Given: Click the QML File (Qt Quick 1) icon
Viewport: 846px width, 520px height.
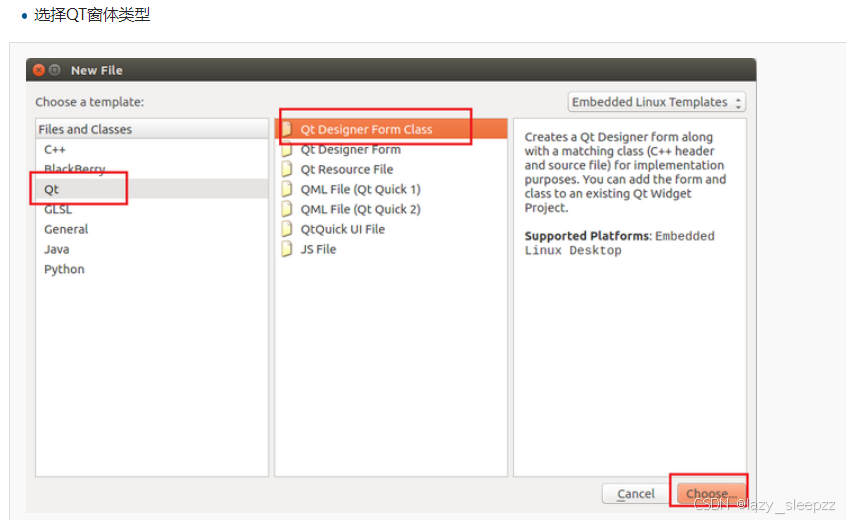Looking at the screenshot, I should pos(287,189).
